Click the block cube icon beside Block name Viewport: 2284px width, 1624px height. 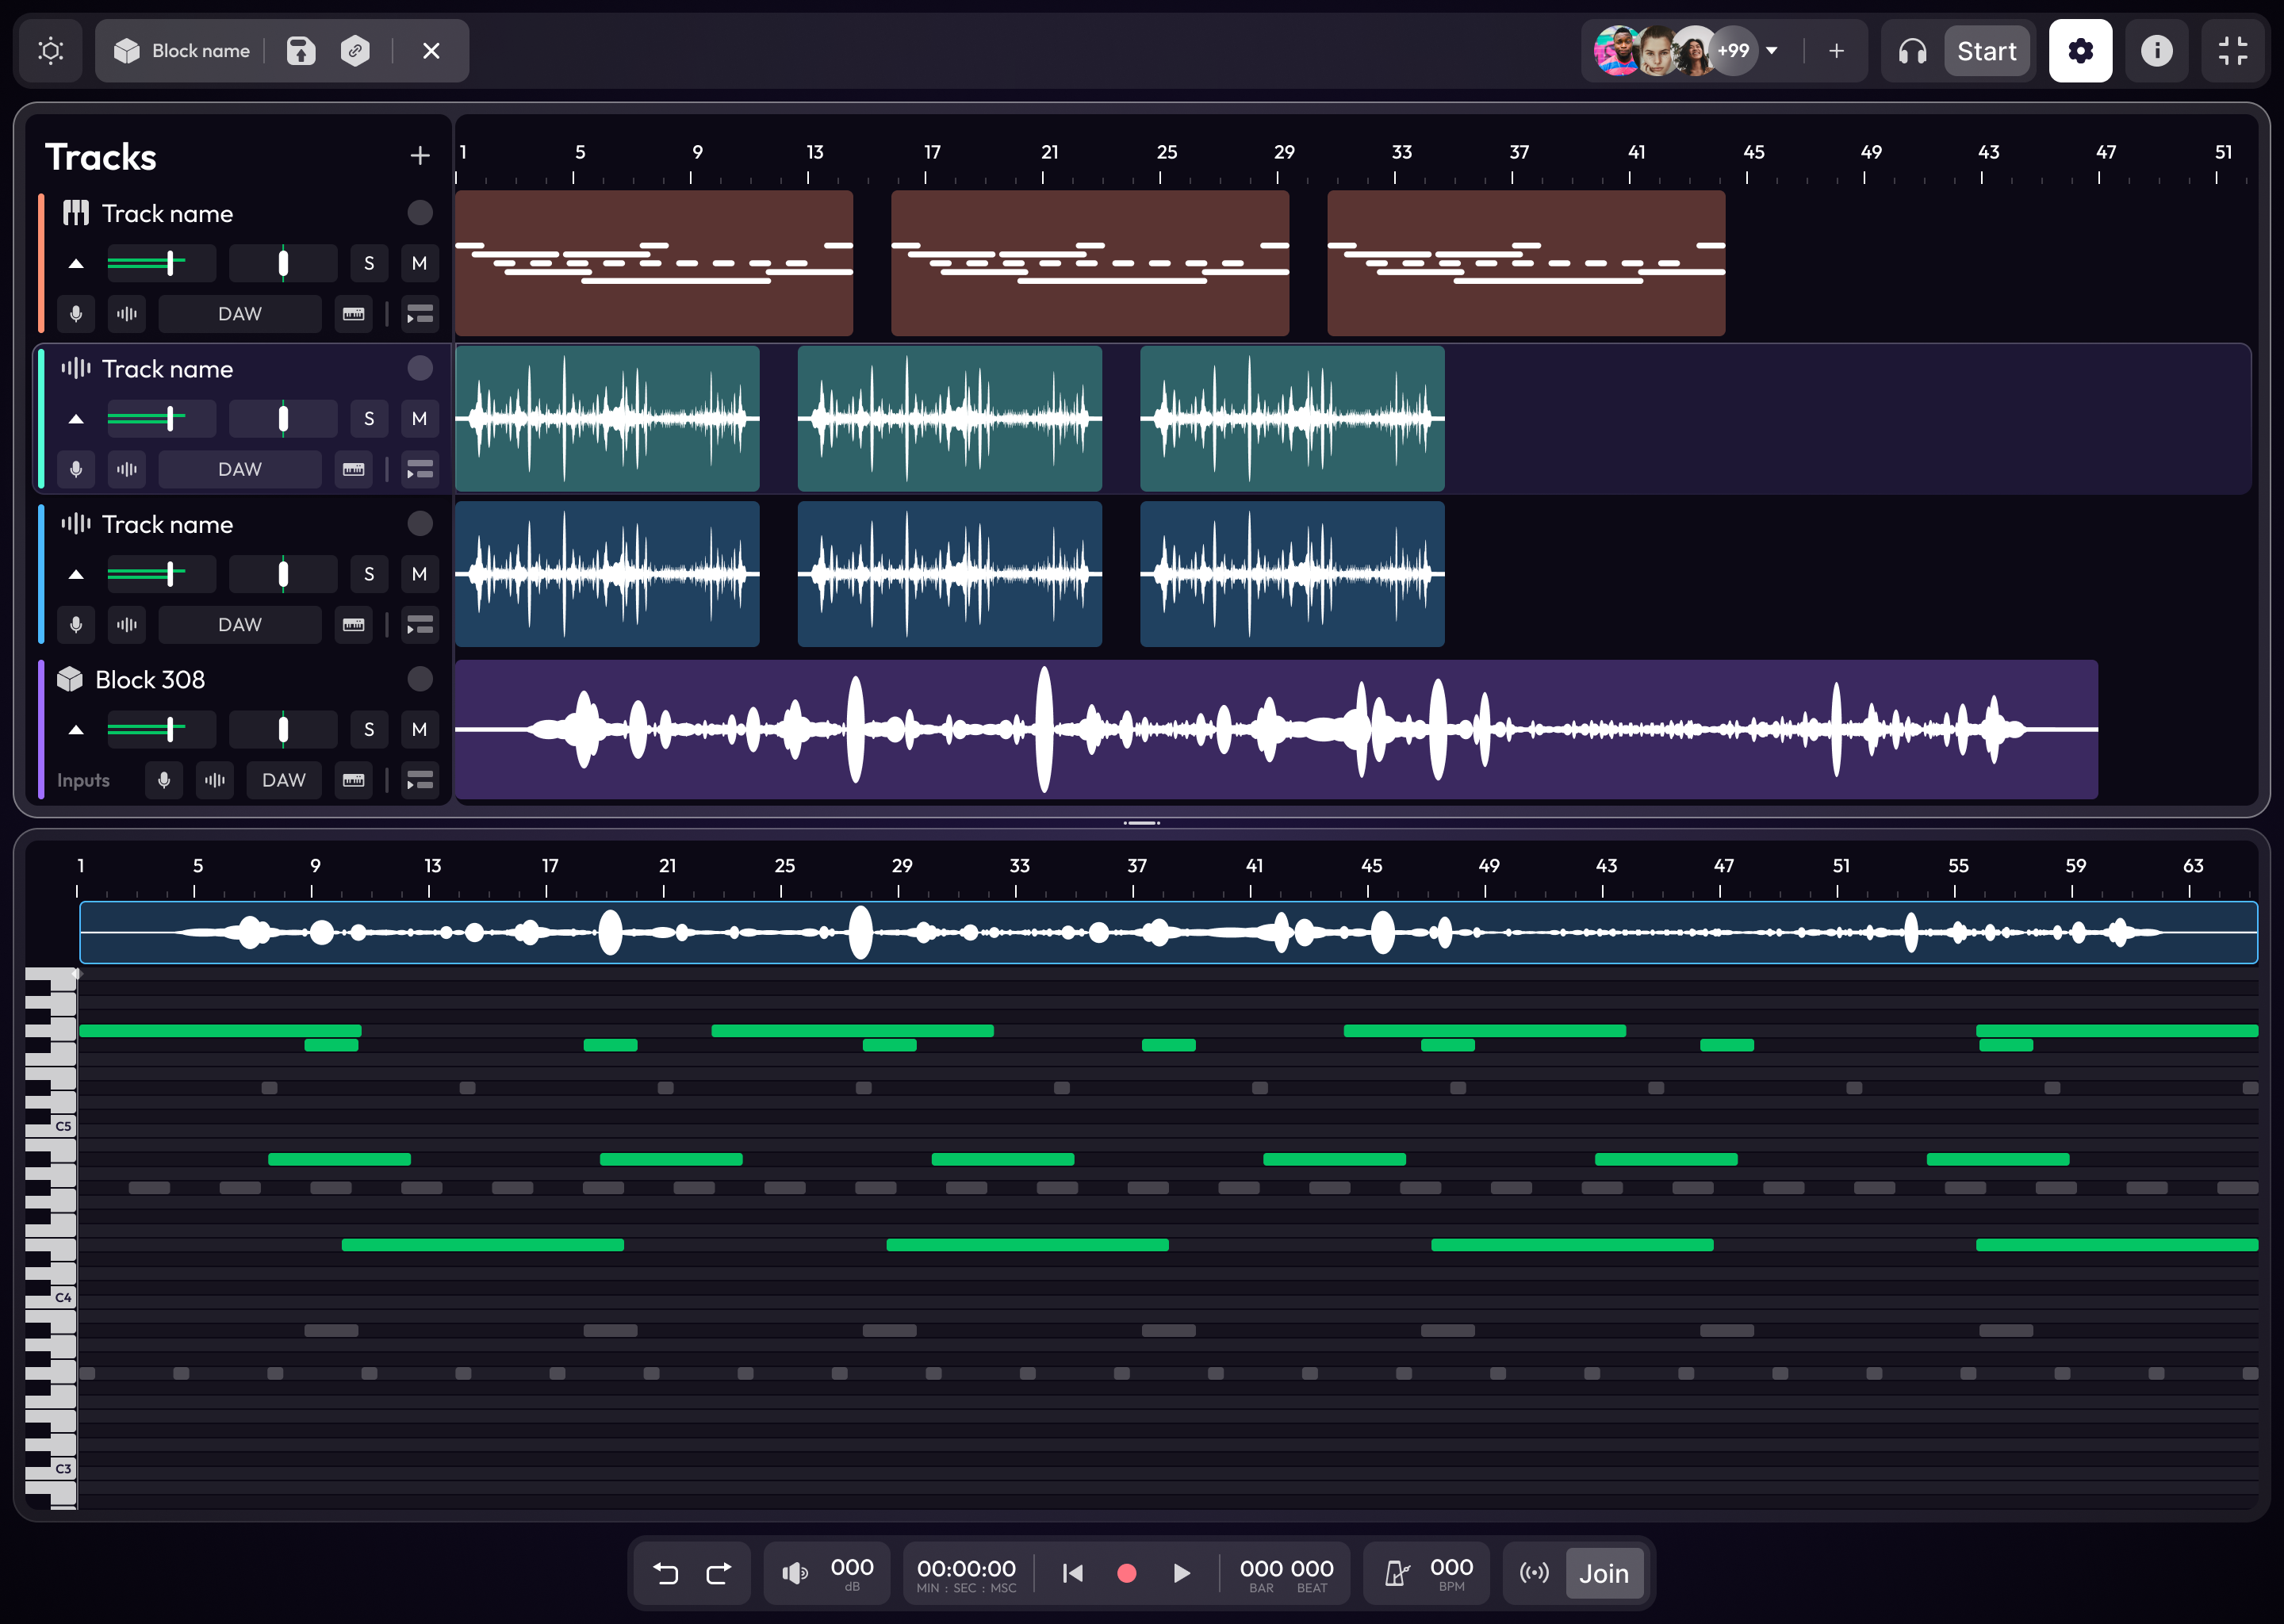pos(127,50)
